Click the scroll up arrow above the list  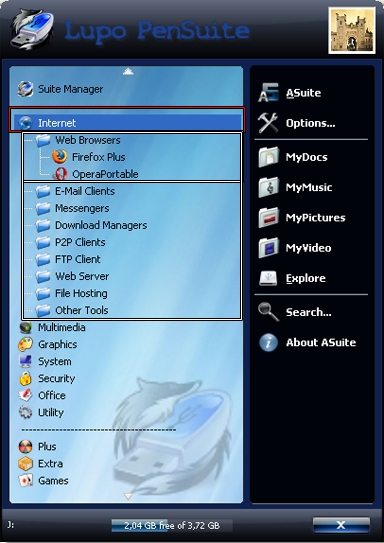(x=128, y=71)
